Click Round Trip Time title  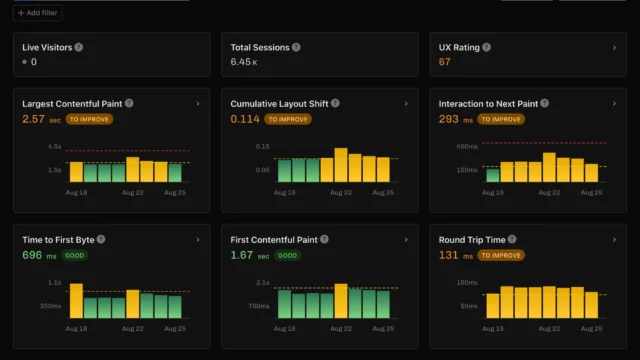tap(472, 240)
